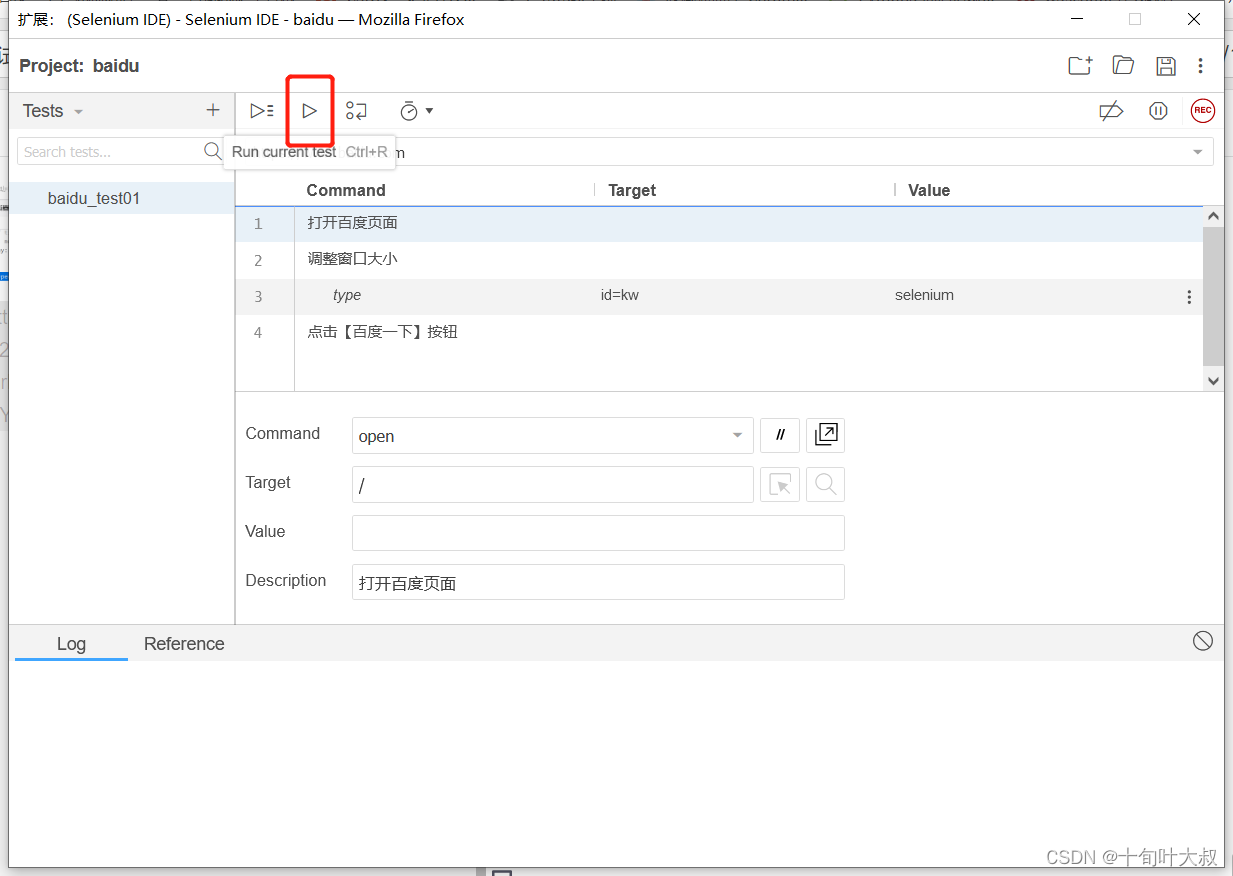Image resolution: width=1233 pixels, height=876 pixels.
Task: Click the id=kw target cell
Action: click(x=620, y=295)
